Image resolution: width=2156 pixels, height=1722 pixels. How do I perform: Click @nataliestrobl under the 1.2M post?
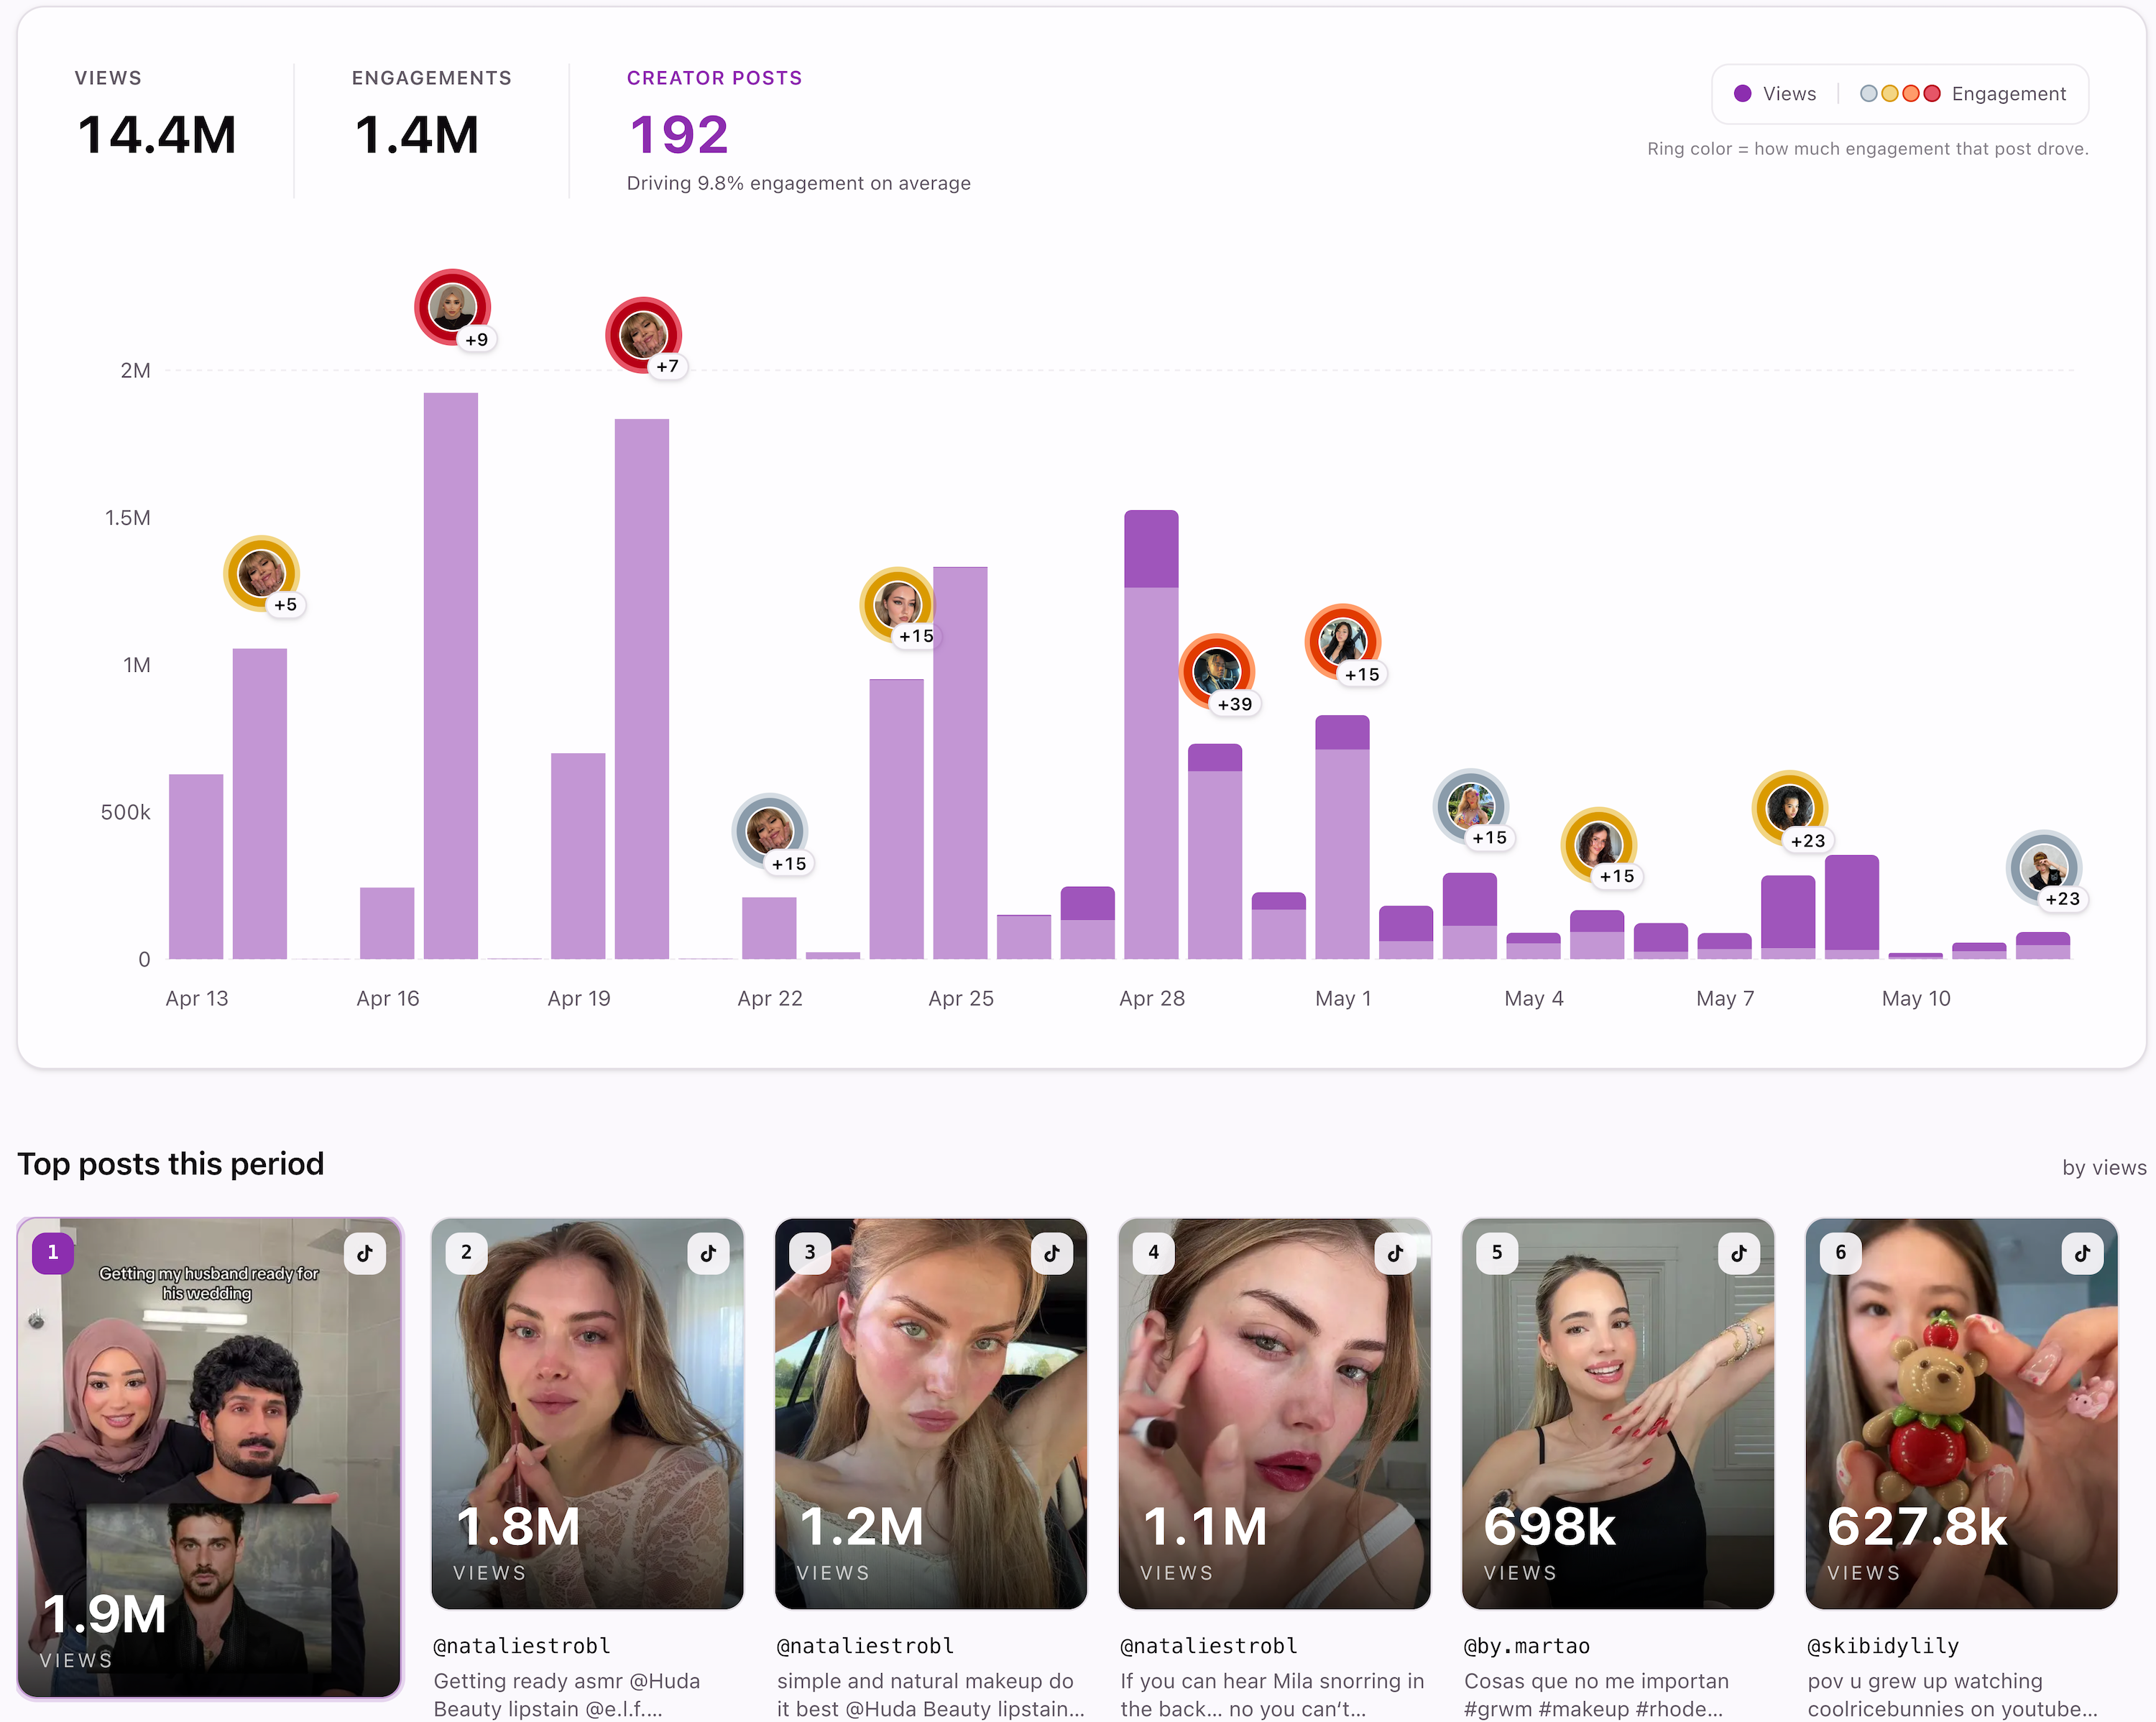[865, 1646]
